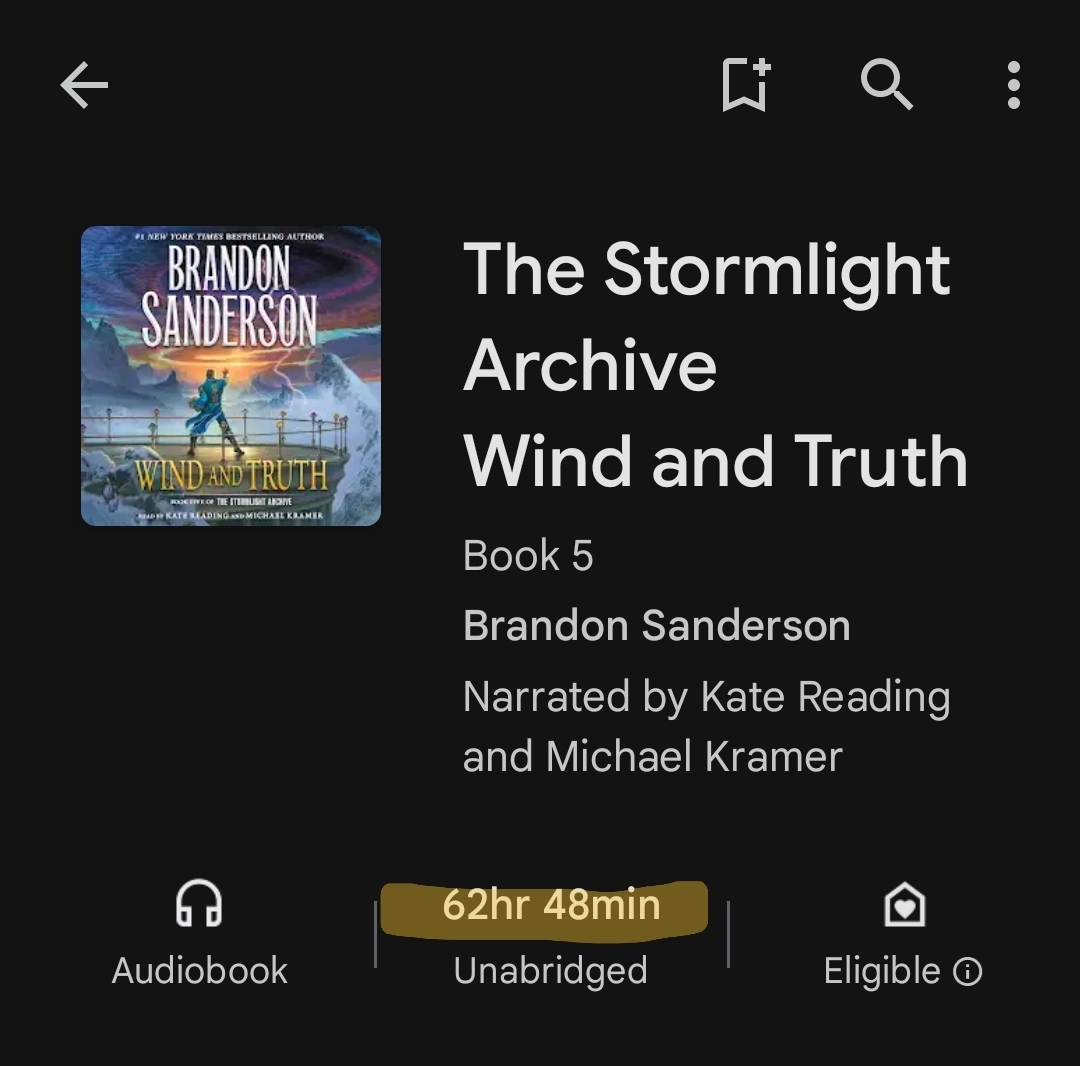Screen dimensions: 1080x1066
Task: Tap the family library house icon
Action: [x=904, y=904]
